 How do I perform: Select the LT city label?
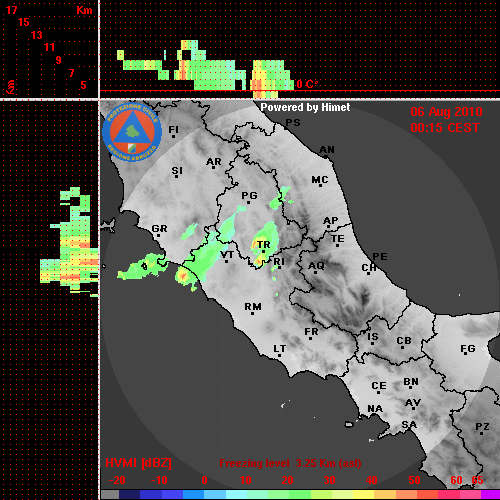point(279,349)
